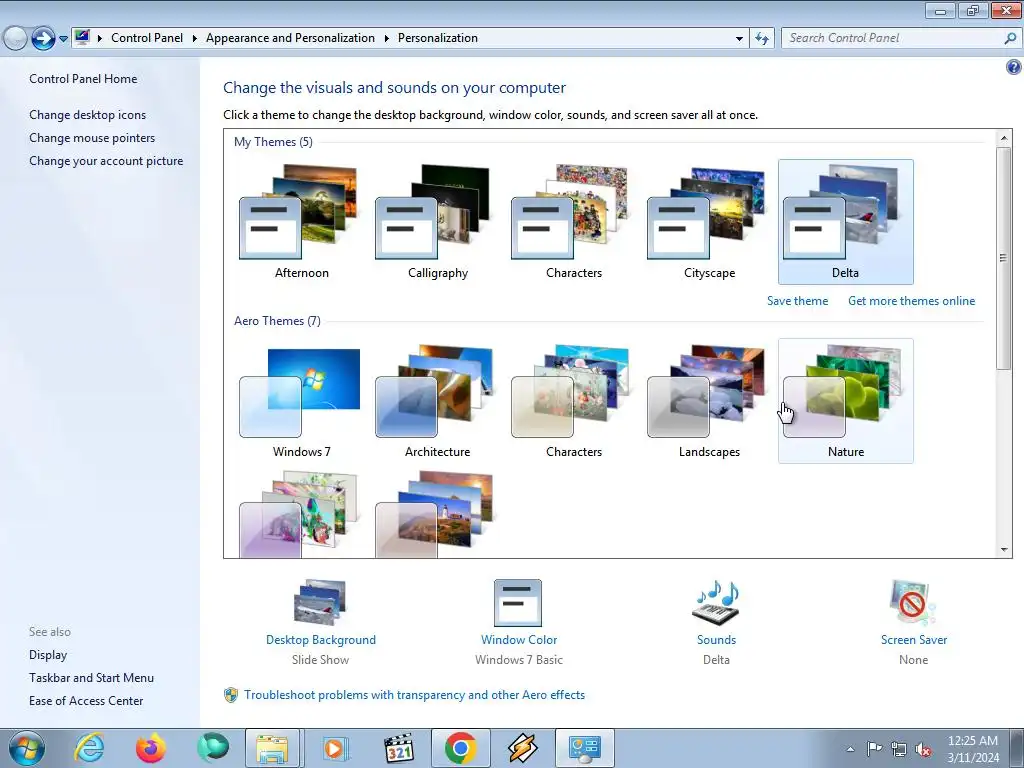Apply the Landscapes Aero theme
This screenshot has height=768, width=1024.
click(709, 401)
